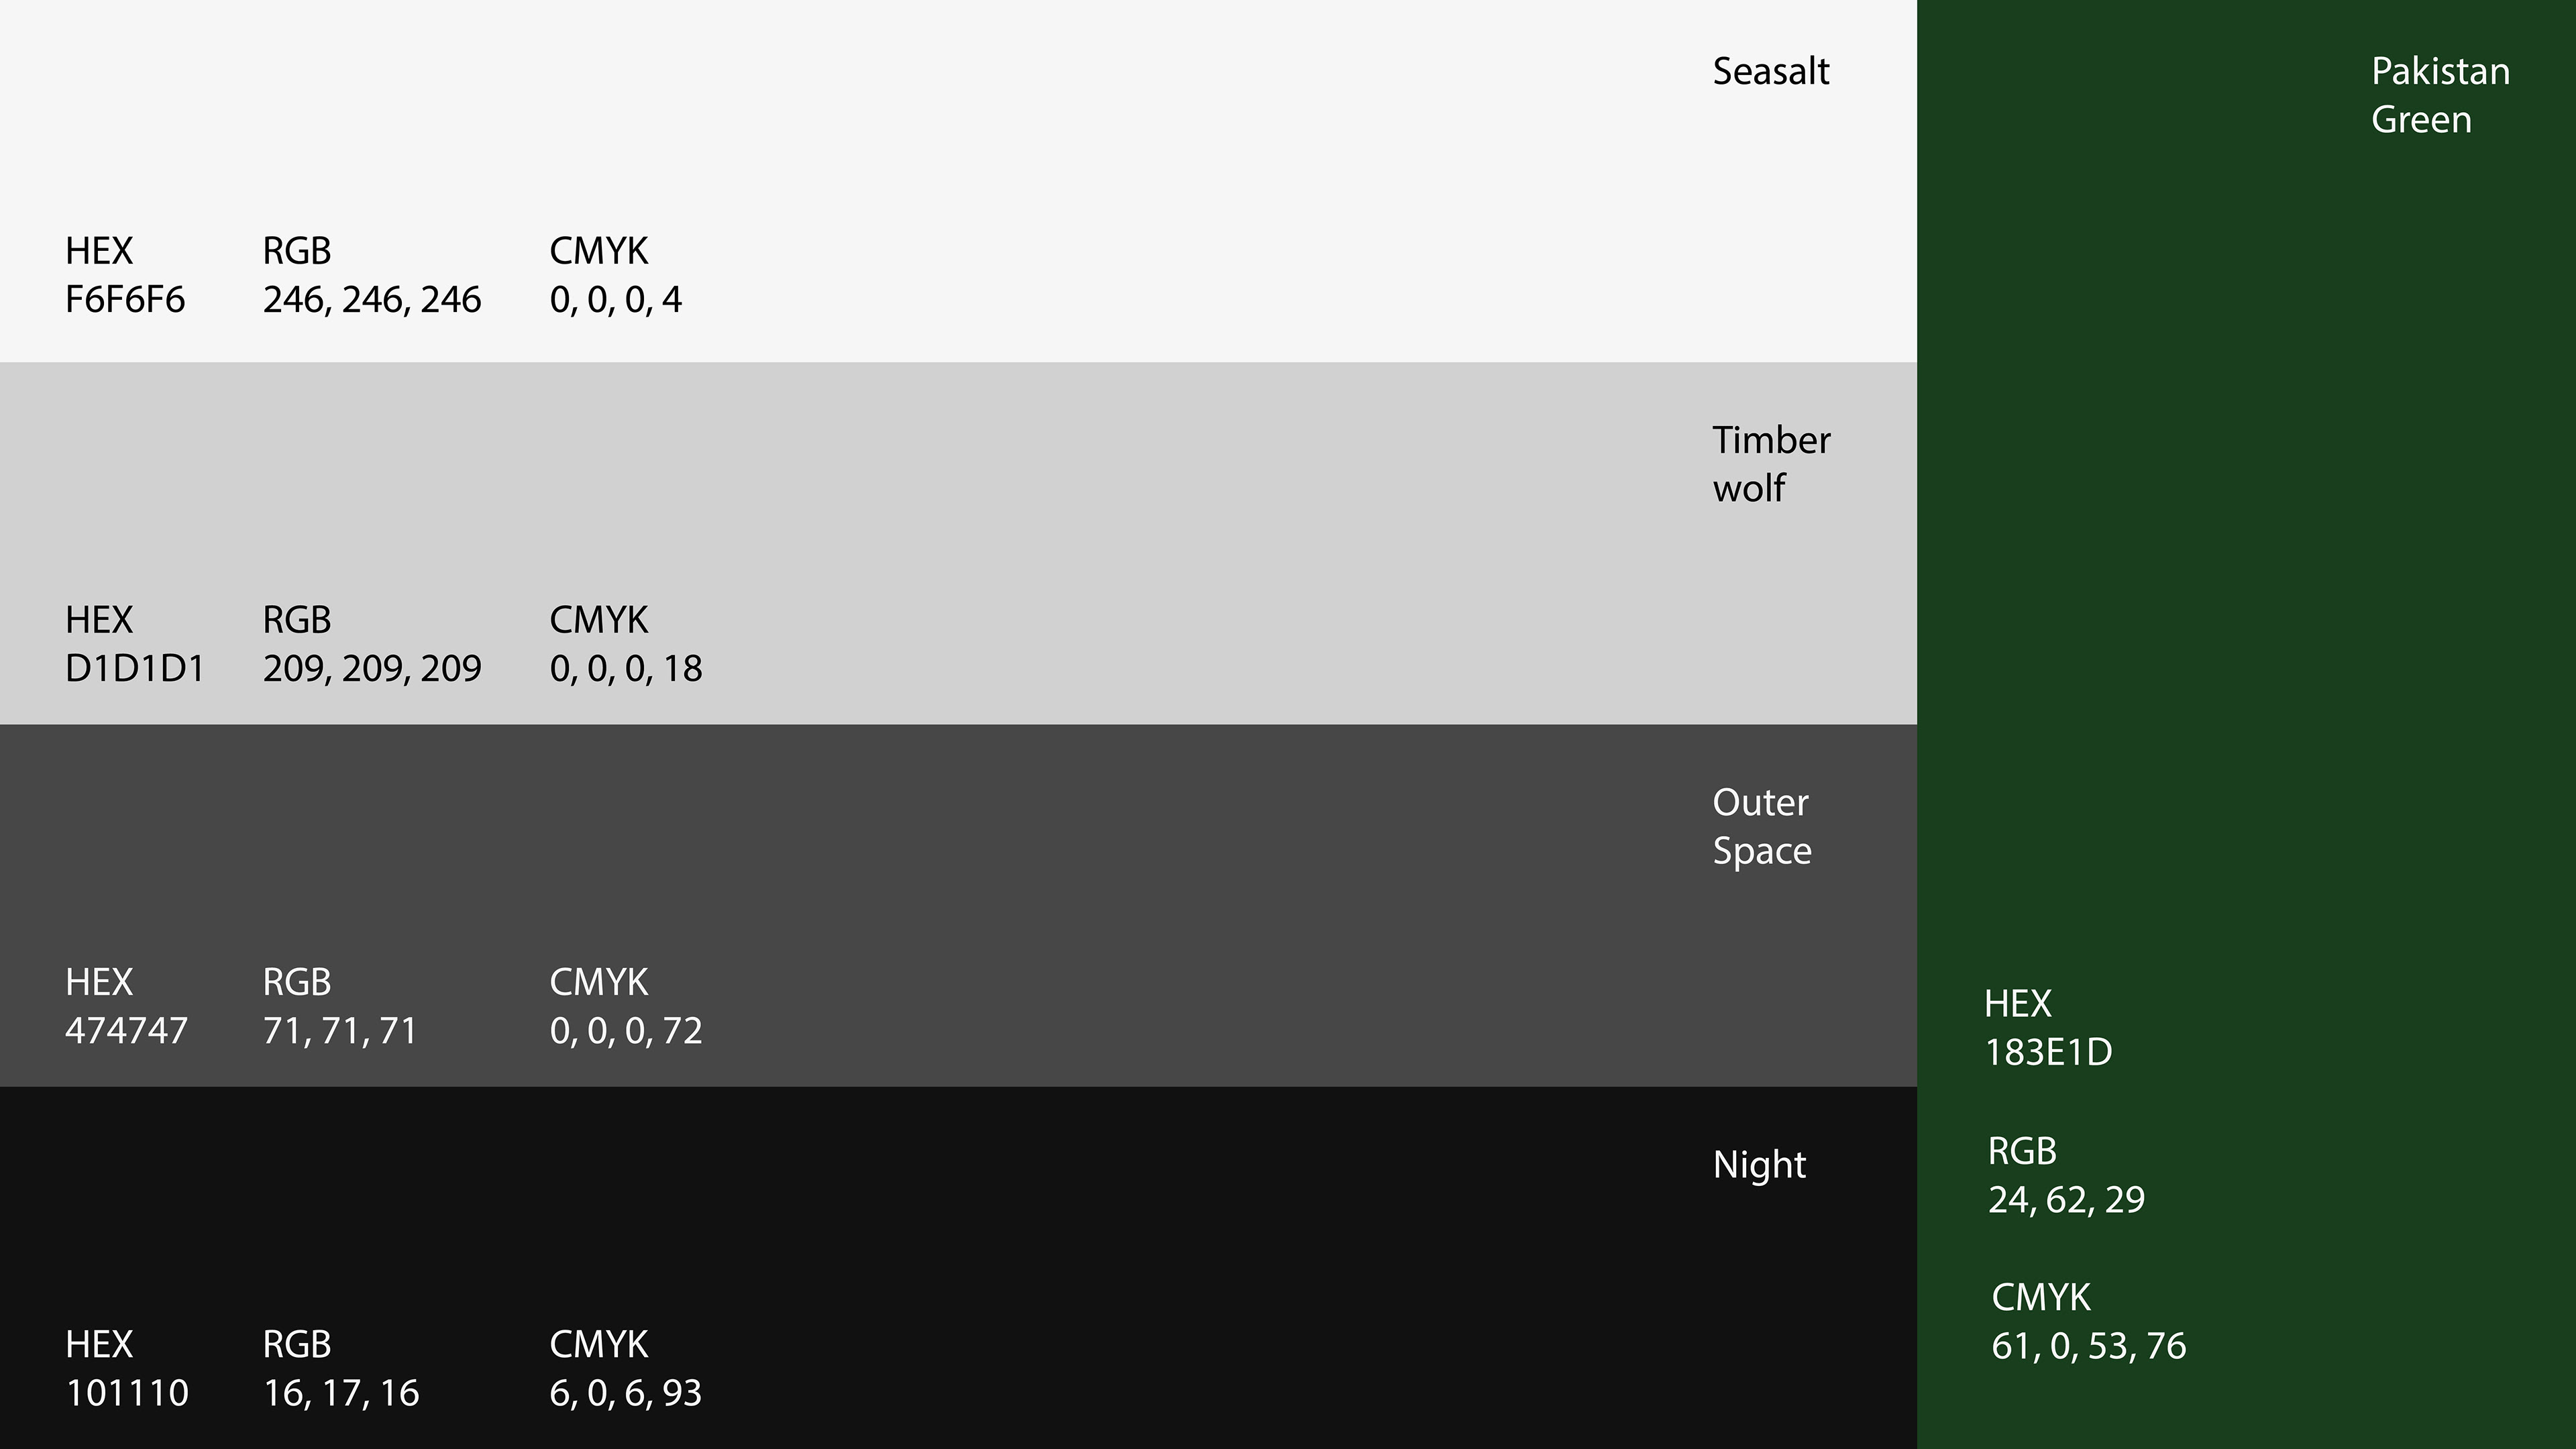Select the Night hex value 101110
The image size is (2576, 1449).
[127, 1393]
